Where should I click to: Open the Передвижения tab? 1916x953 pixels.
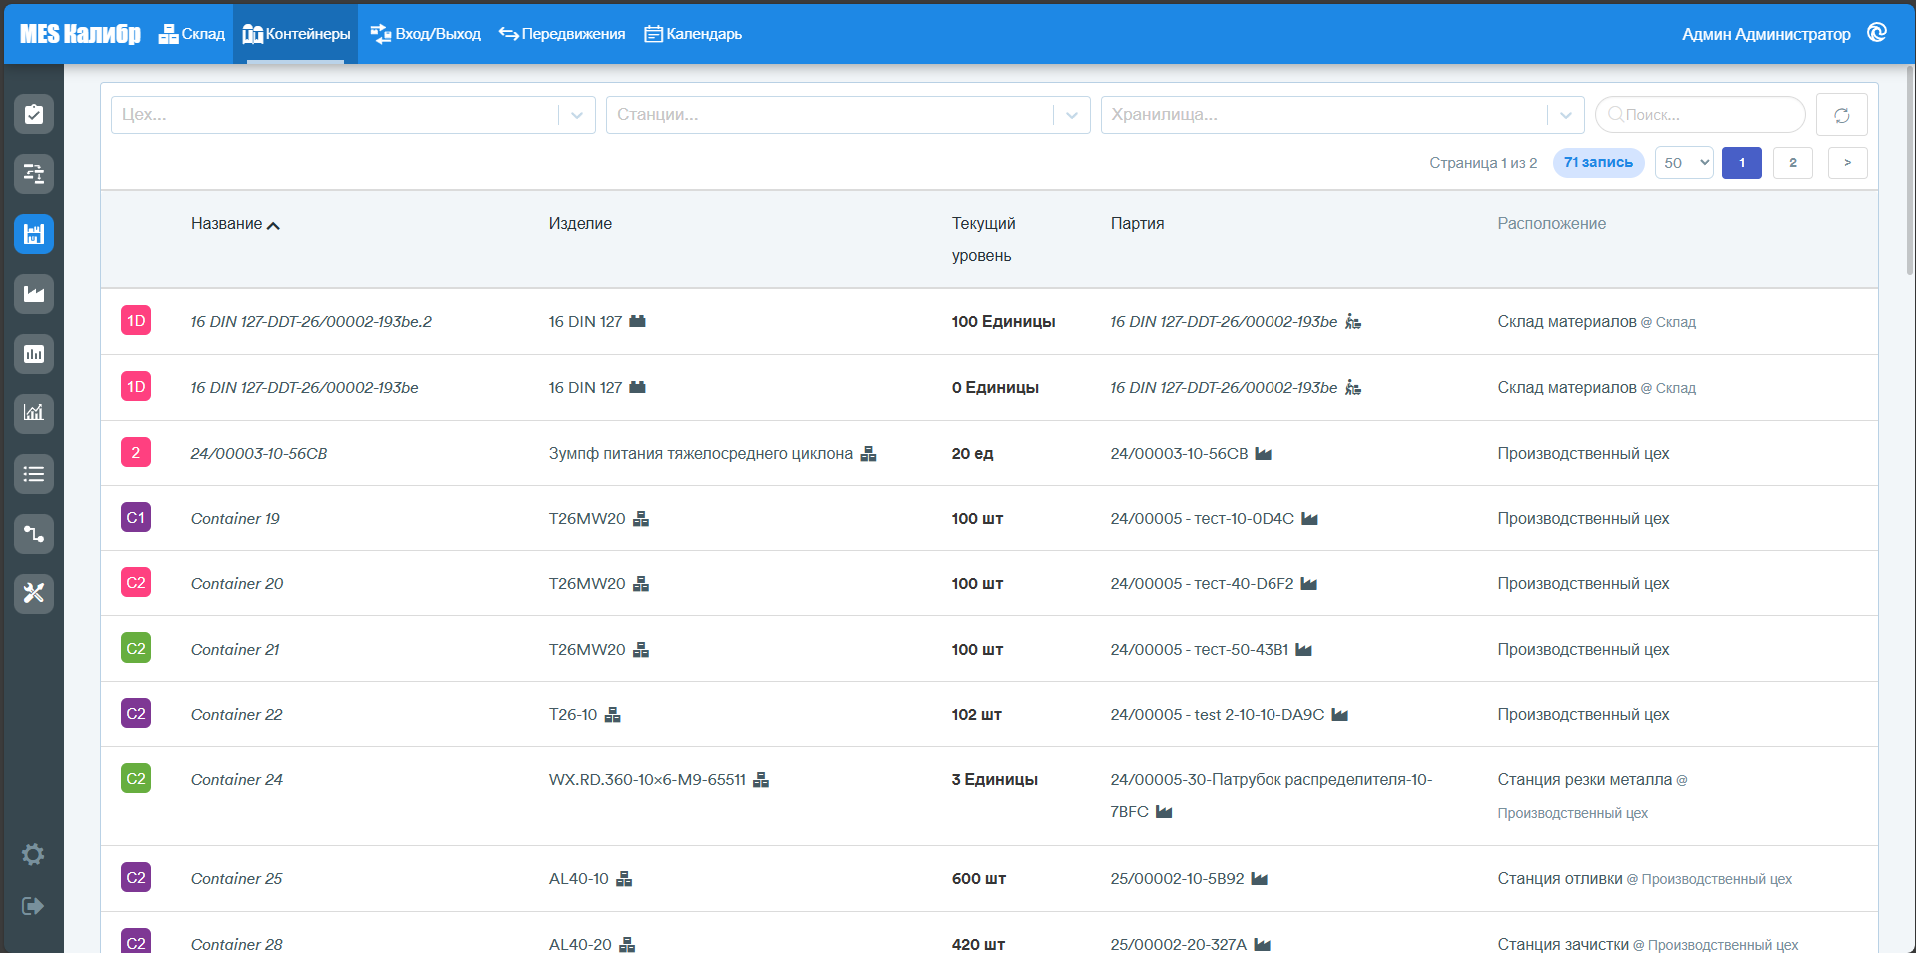point(562,34)
